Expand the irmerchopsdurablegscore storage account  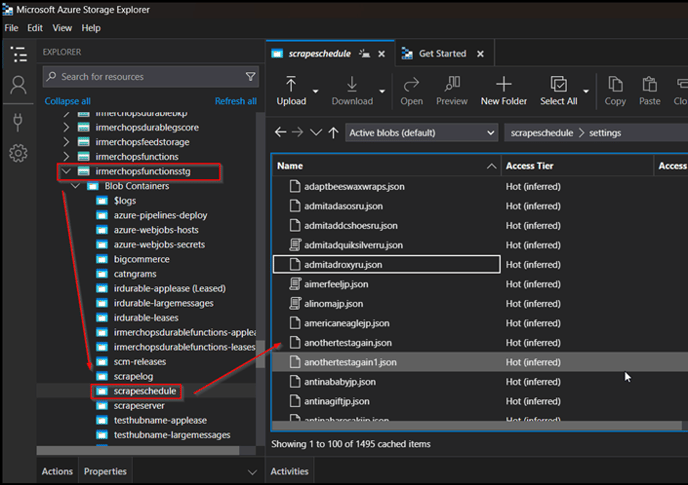pos(66,127)
